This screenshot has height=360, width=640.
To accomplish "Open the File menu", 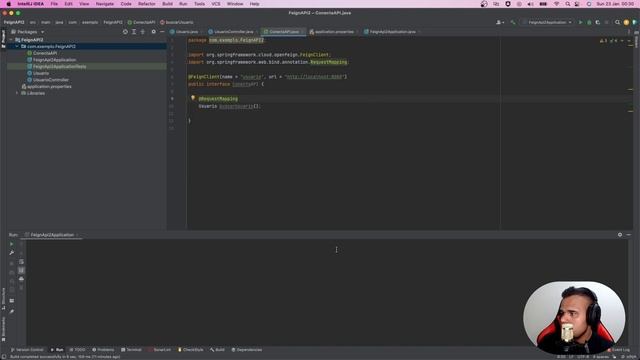I will pos(54,4).
